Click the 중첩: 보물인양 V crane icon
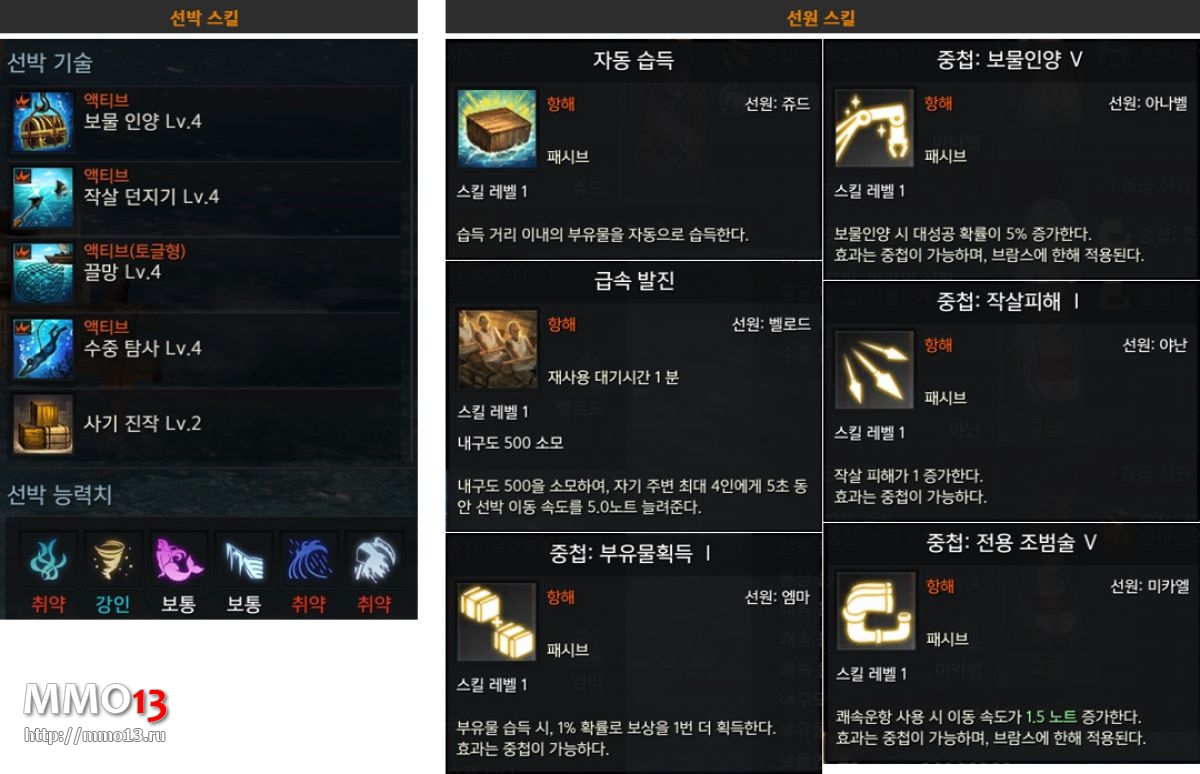Viewport: 1200px width, 774px height. (875, 129)
